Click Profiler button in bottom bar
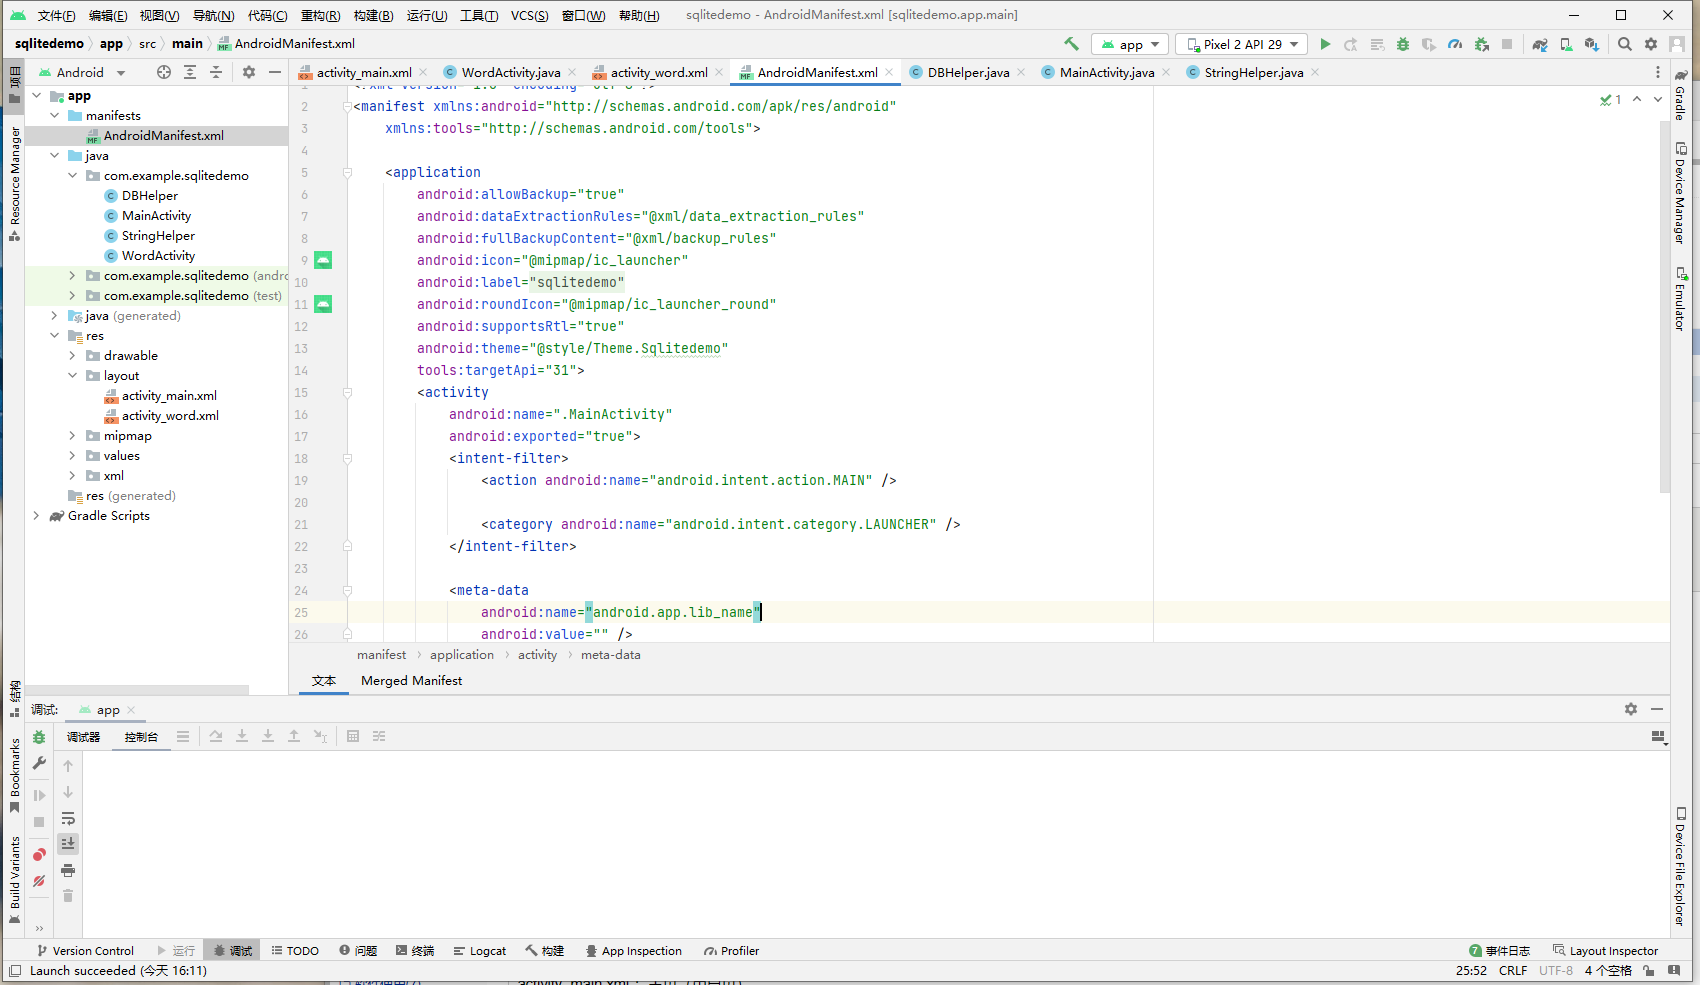Image resolution: width=1700 pixels, height=985 pixels. 731,951
